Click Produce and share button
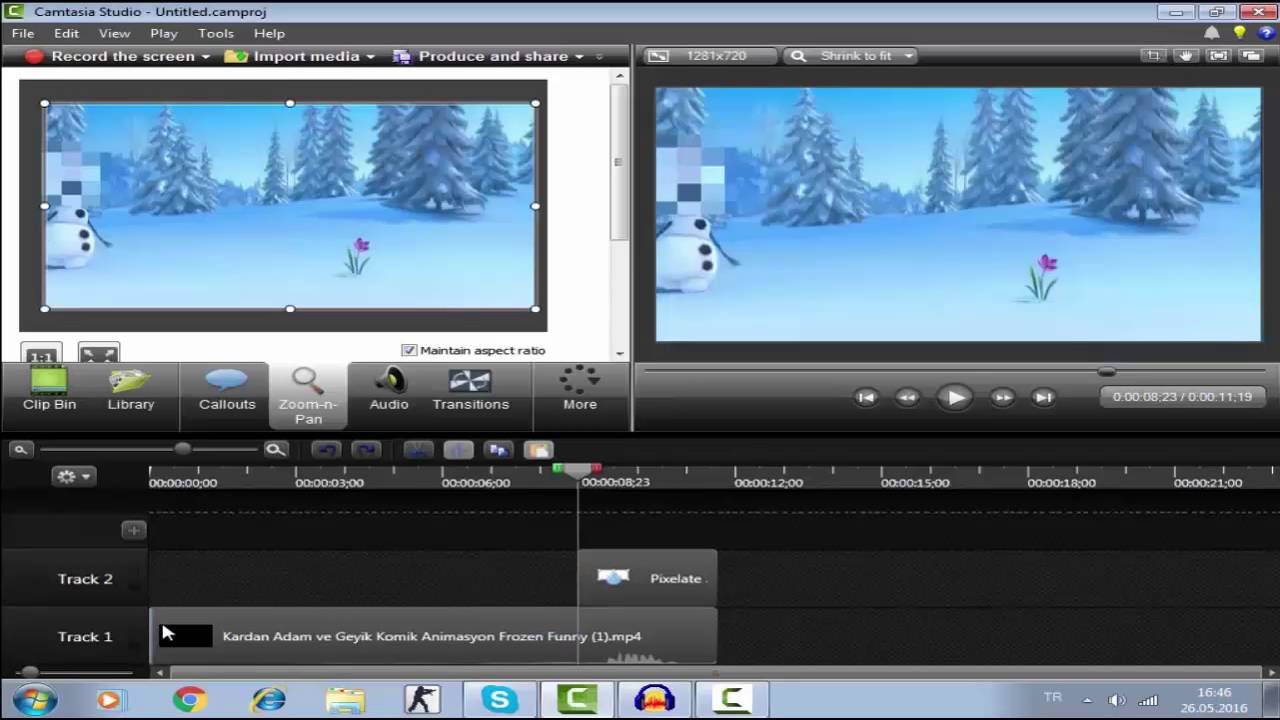 coord(482,56)
